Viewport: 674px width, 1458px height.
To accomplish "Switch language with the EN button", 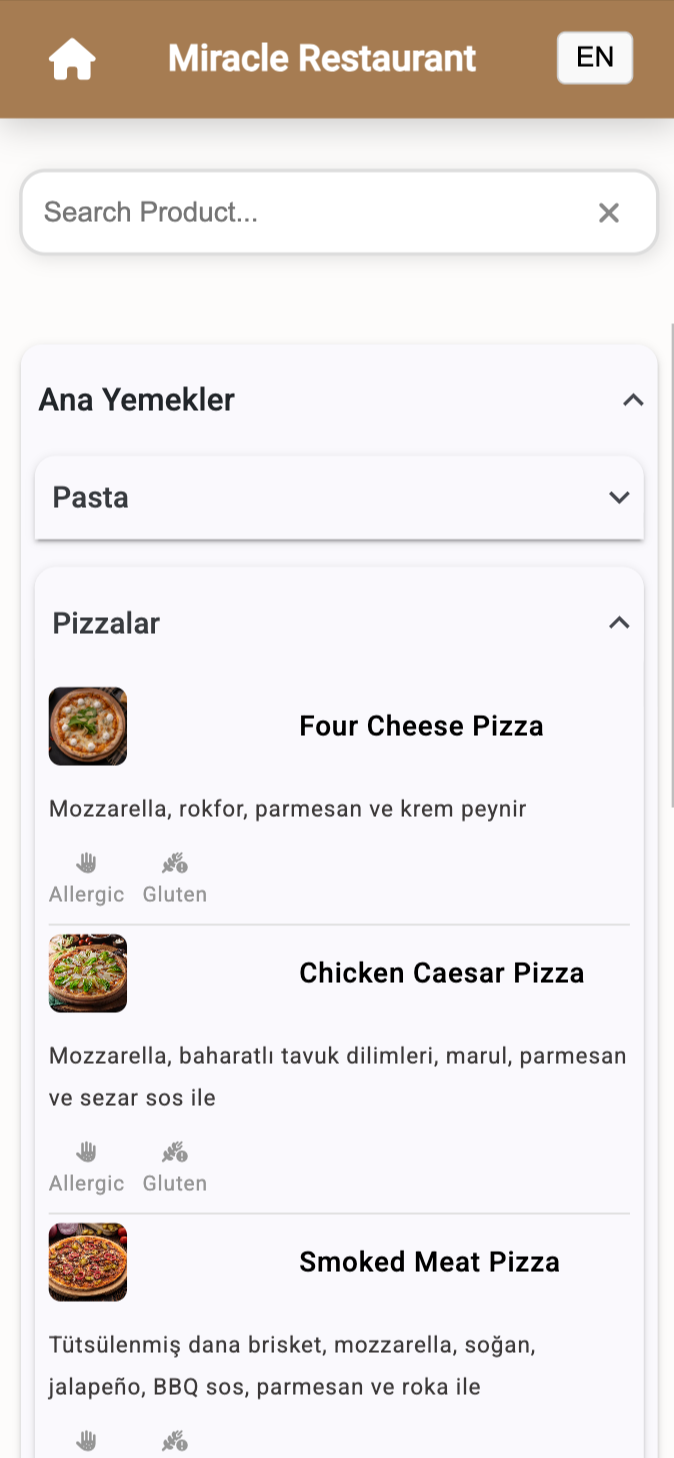I will pos(595,57).
